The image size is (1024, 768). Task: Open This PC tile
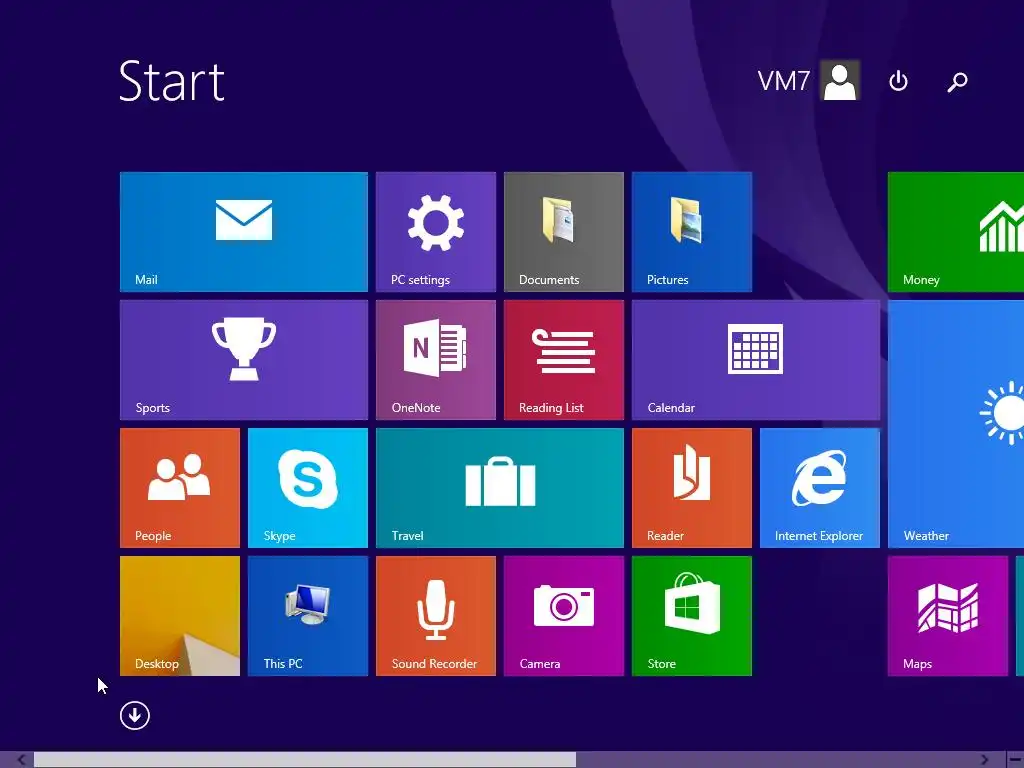click(308, 616)
